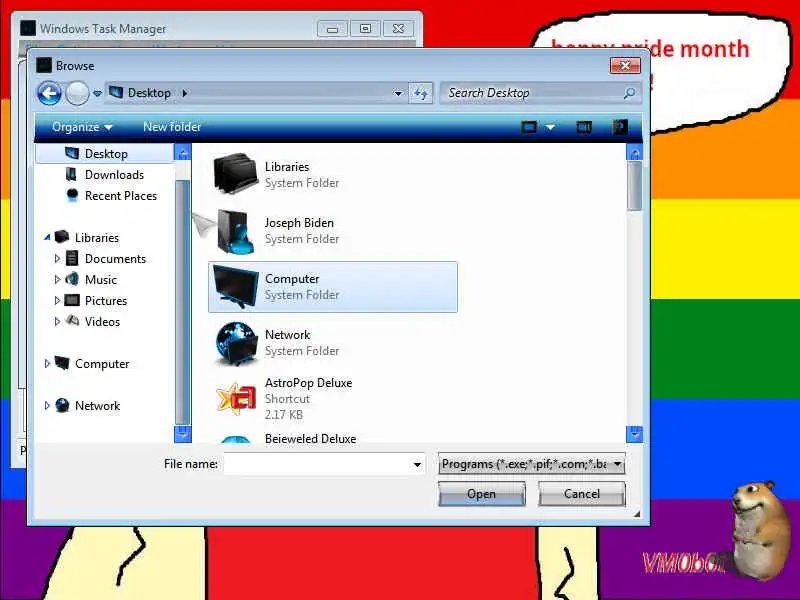800x600 pixels.
Task: Click the Open button
Action: pyautogui.click(x=481, y=494)
